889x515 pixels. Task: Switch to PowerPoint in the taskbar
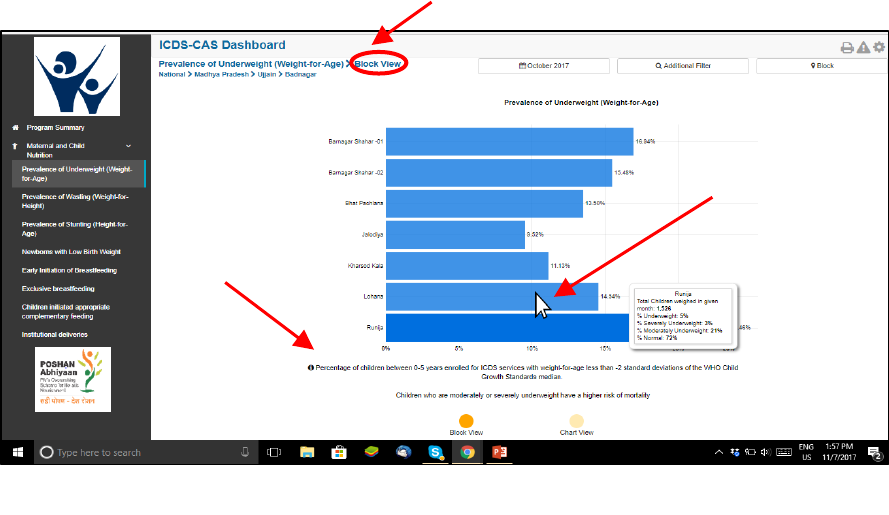499,452
